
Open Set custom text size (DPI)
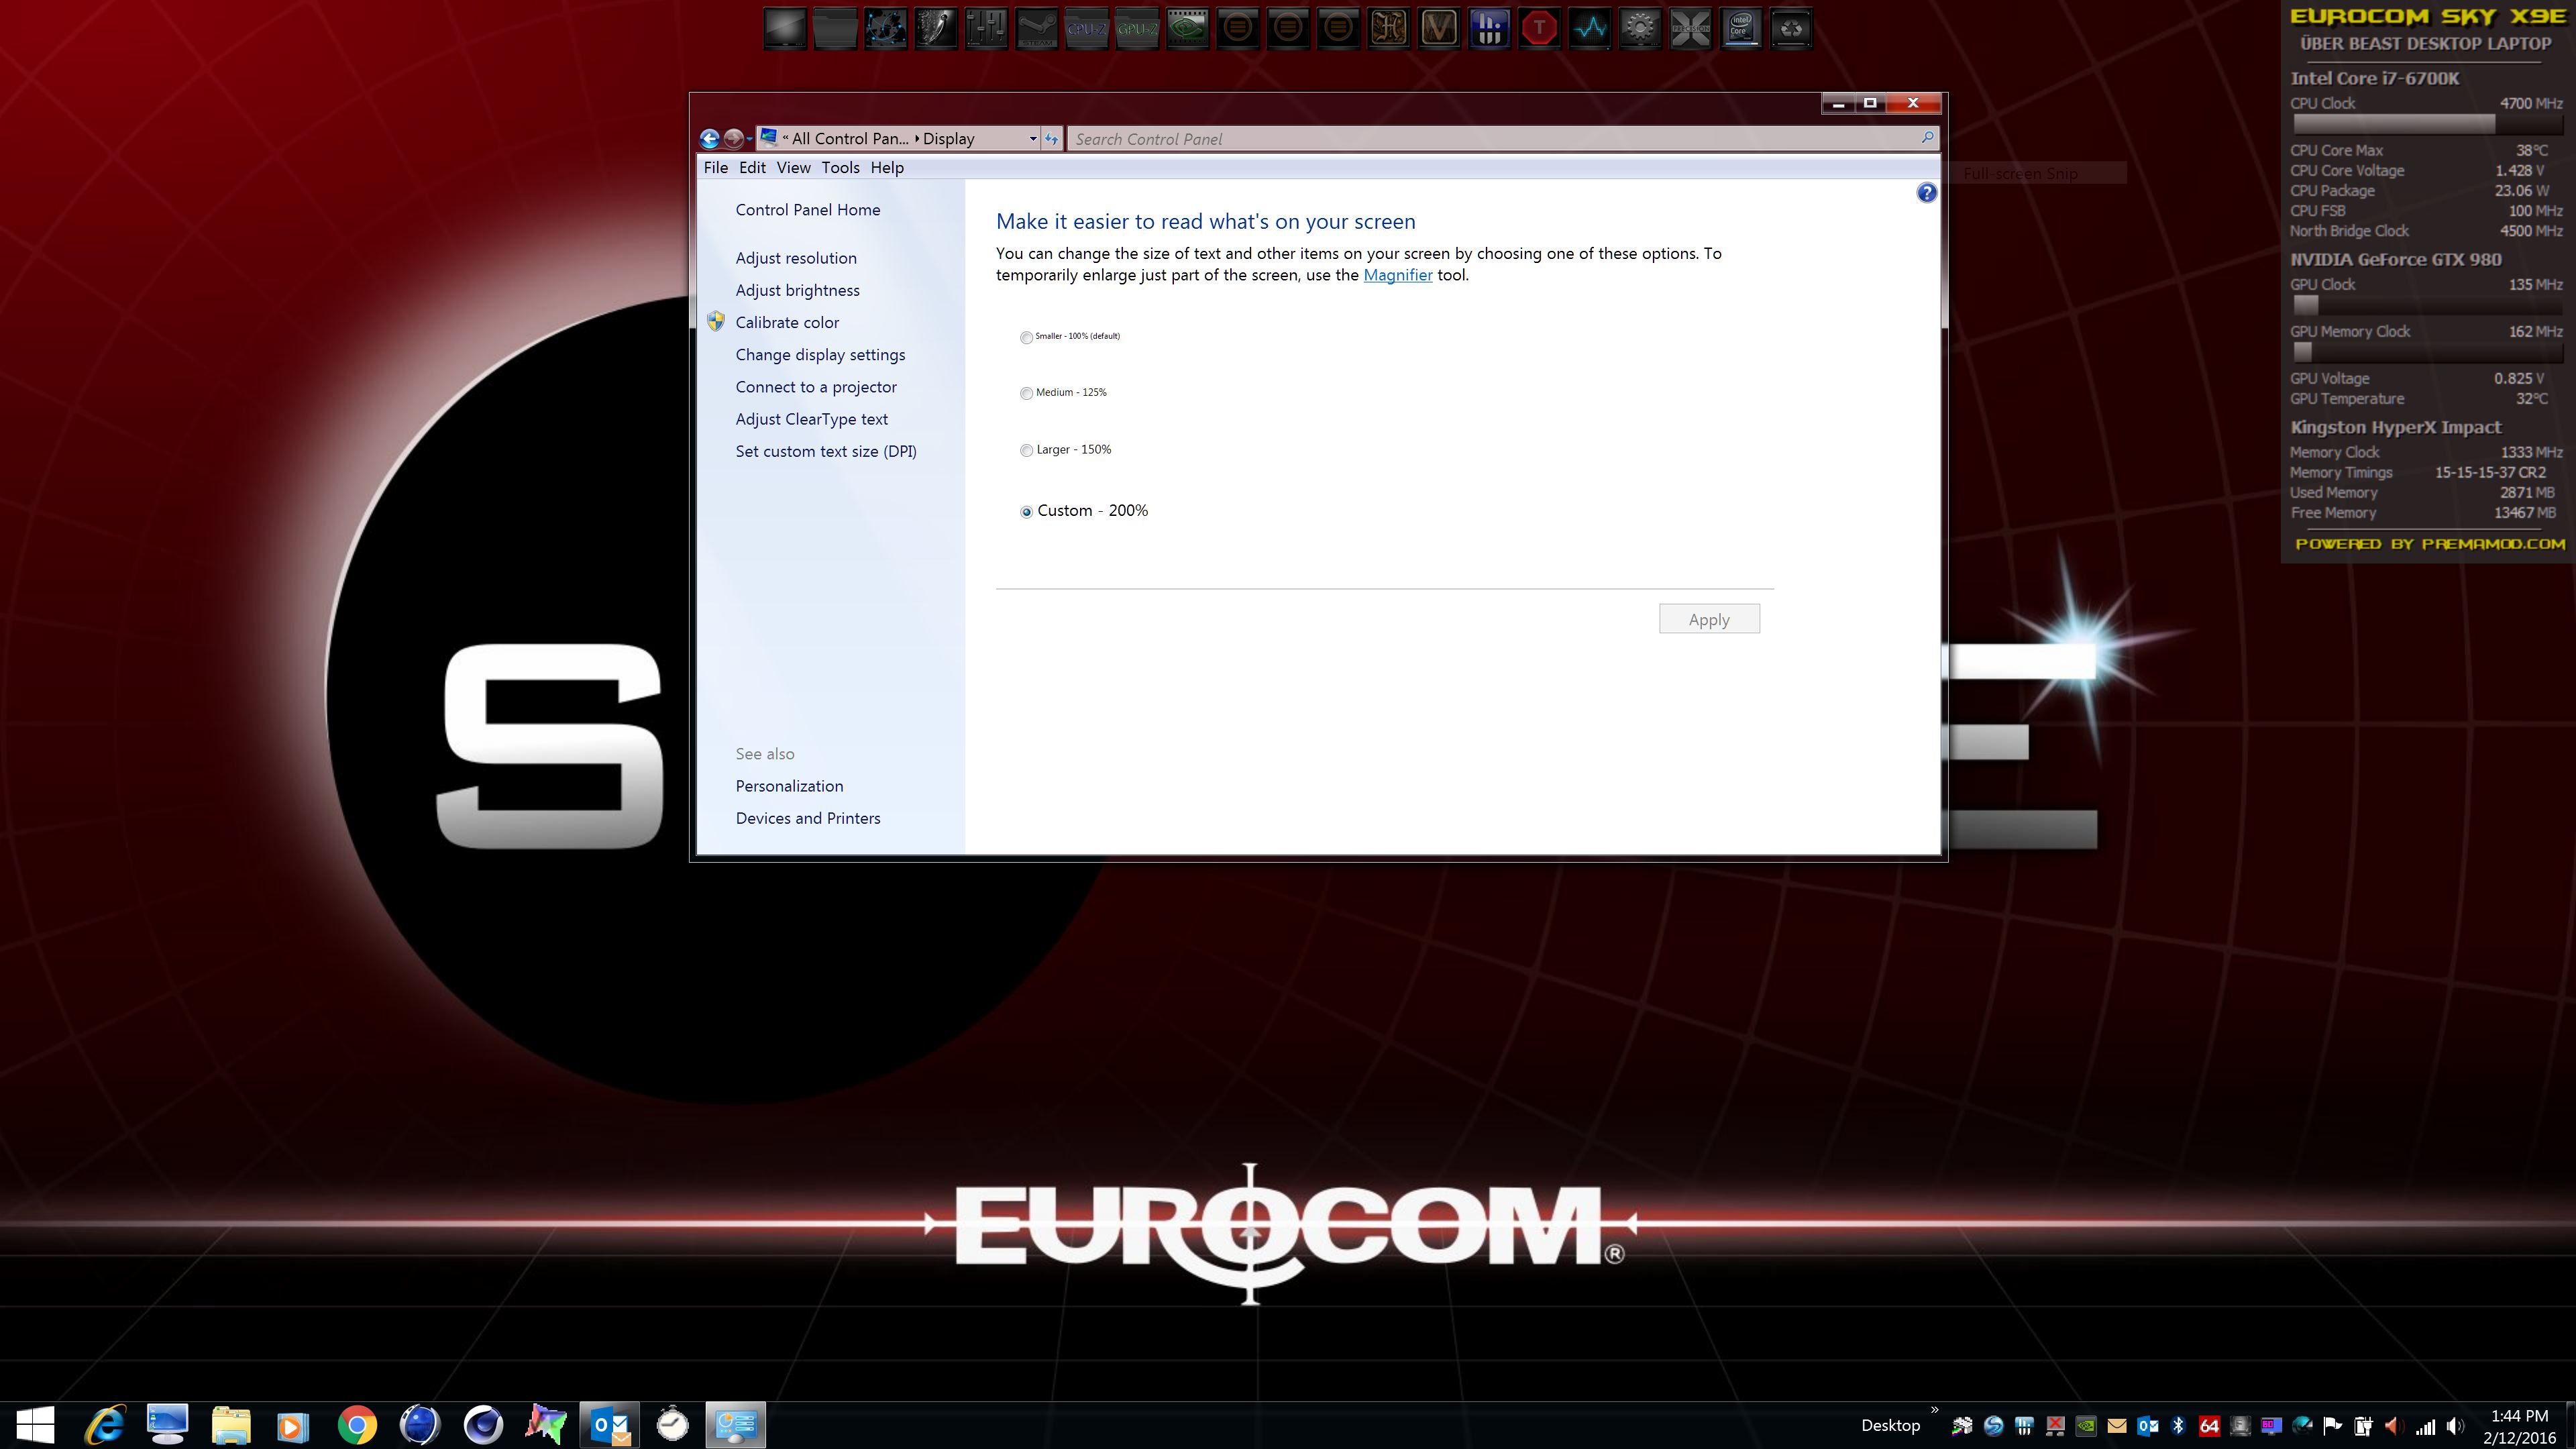pos(826,451)
